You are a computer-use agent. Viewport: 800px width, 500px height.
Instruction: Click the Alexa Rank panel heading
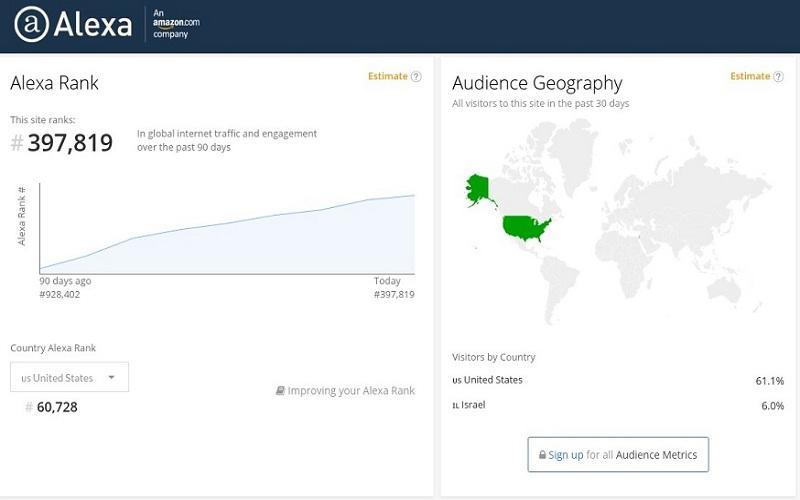pyautogui.click(x=55, y=83)
